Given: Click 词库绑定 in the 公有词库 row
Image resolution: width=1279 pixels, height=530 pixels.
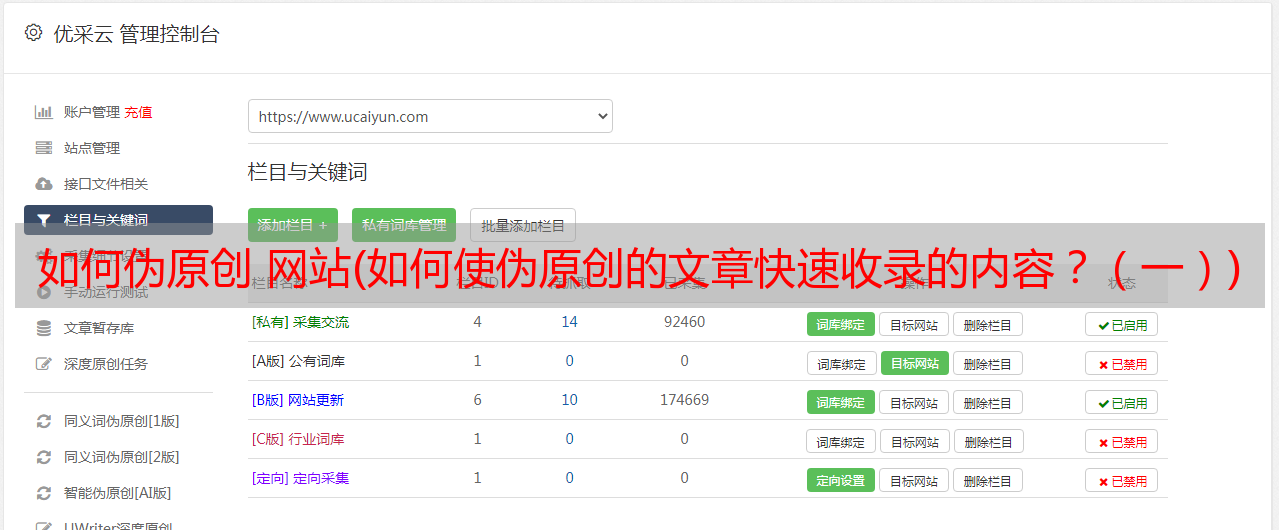Looking at the screenshot, I should pyautogui.click(x=841, y=363).
